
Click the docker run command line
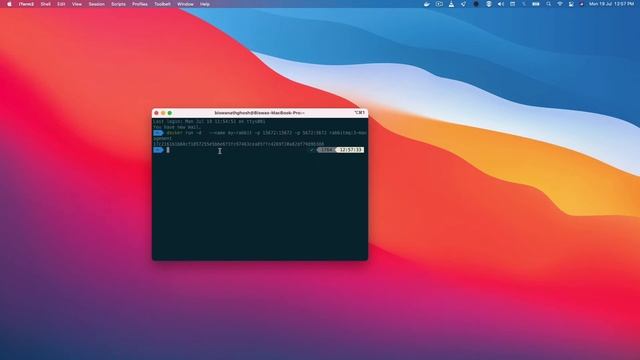coord(266,133)
